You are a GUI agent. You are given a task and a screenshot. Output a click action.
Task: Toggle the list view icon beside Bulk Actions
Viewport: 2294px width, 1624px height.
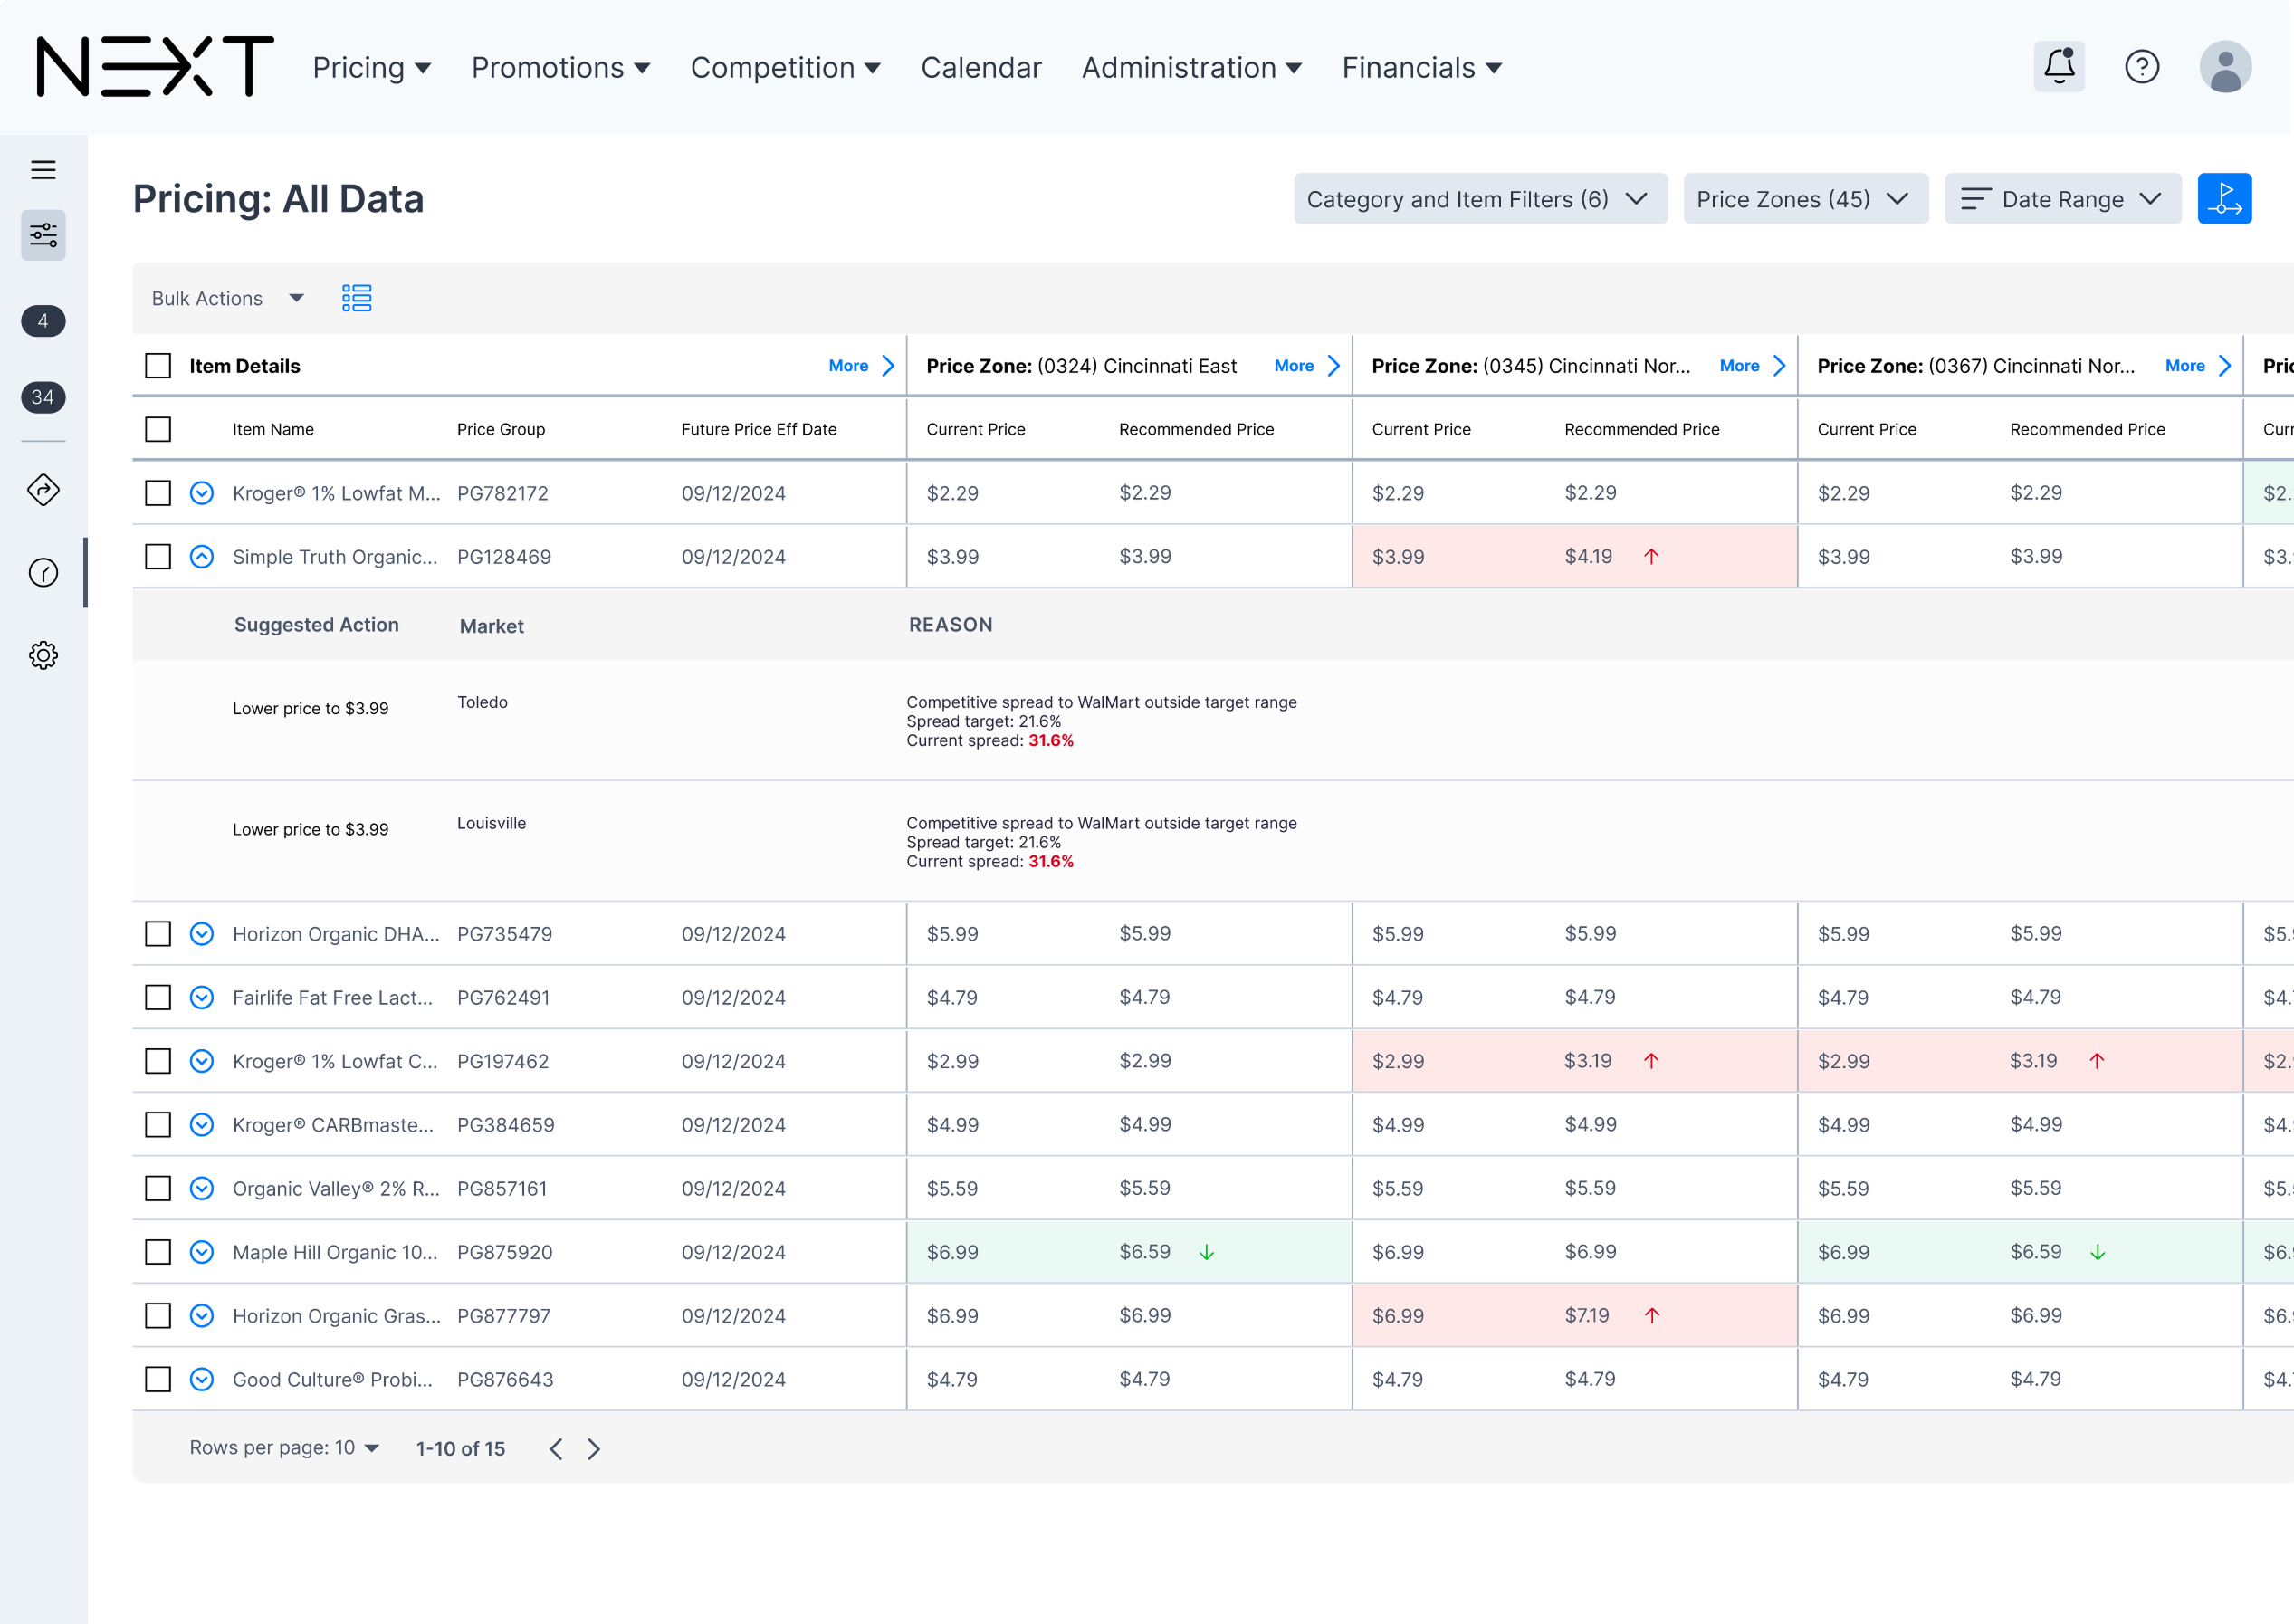click(356, 298)
